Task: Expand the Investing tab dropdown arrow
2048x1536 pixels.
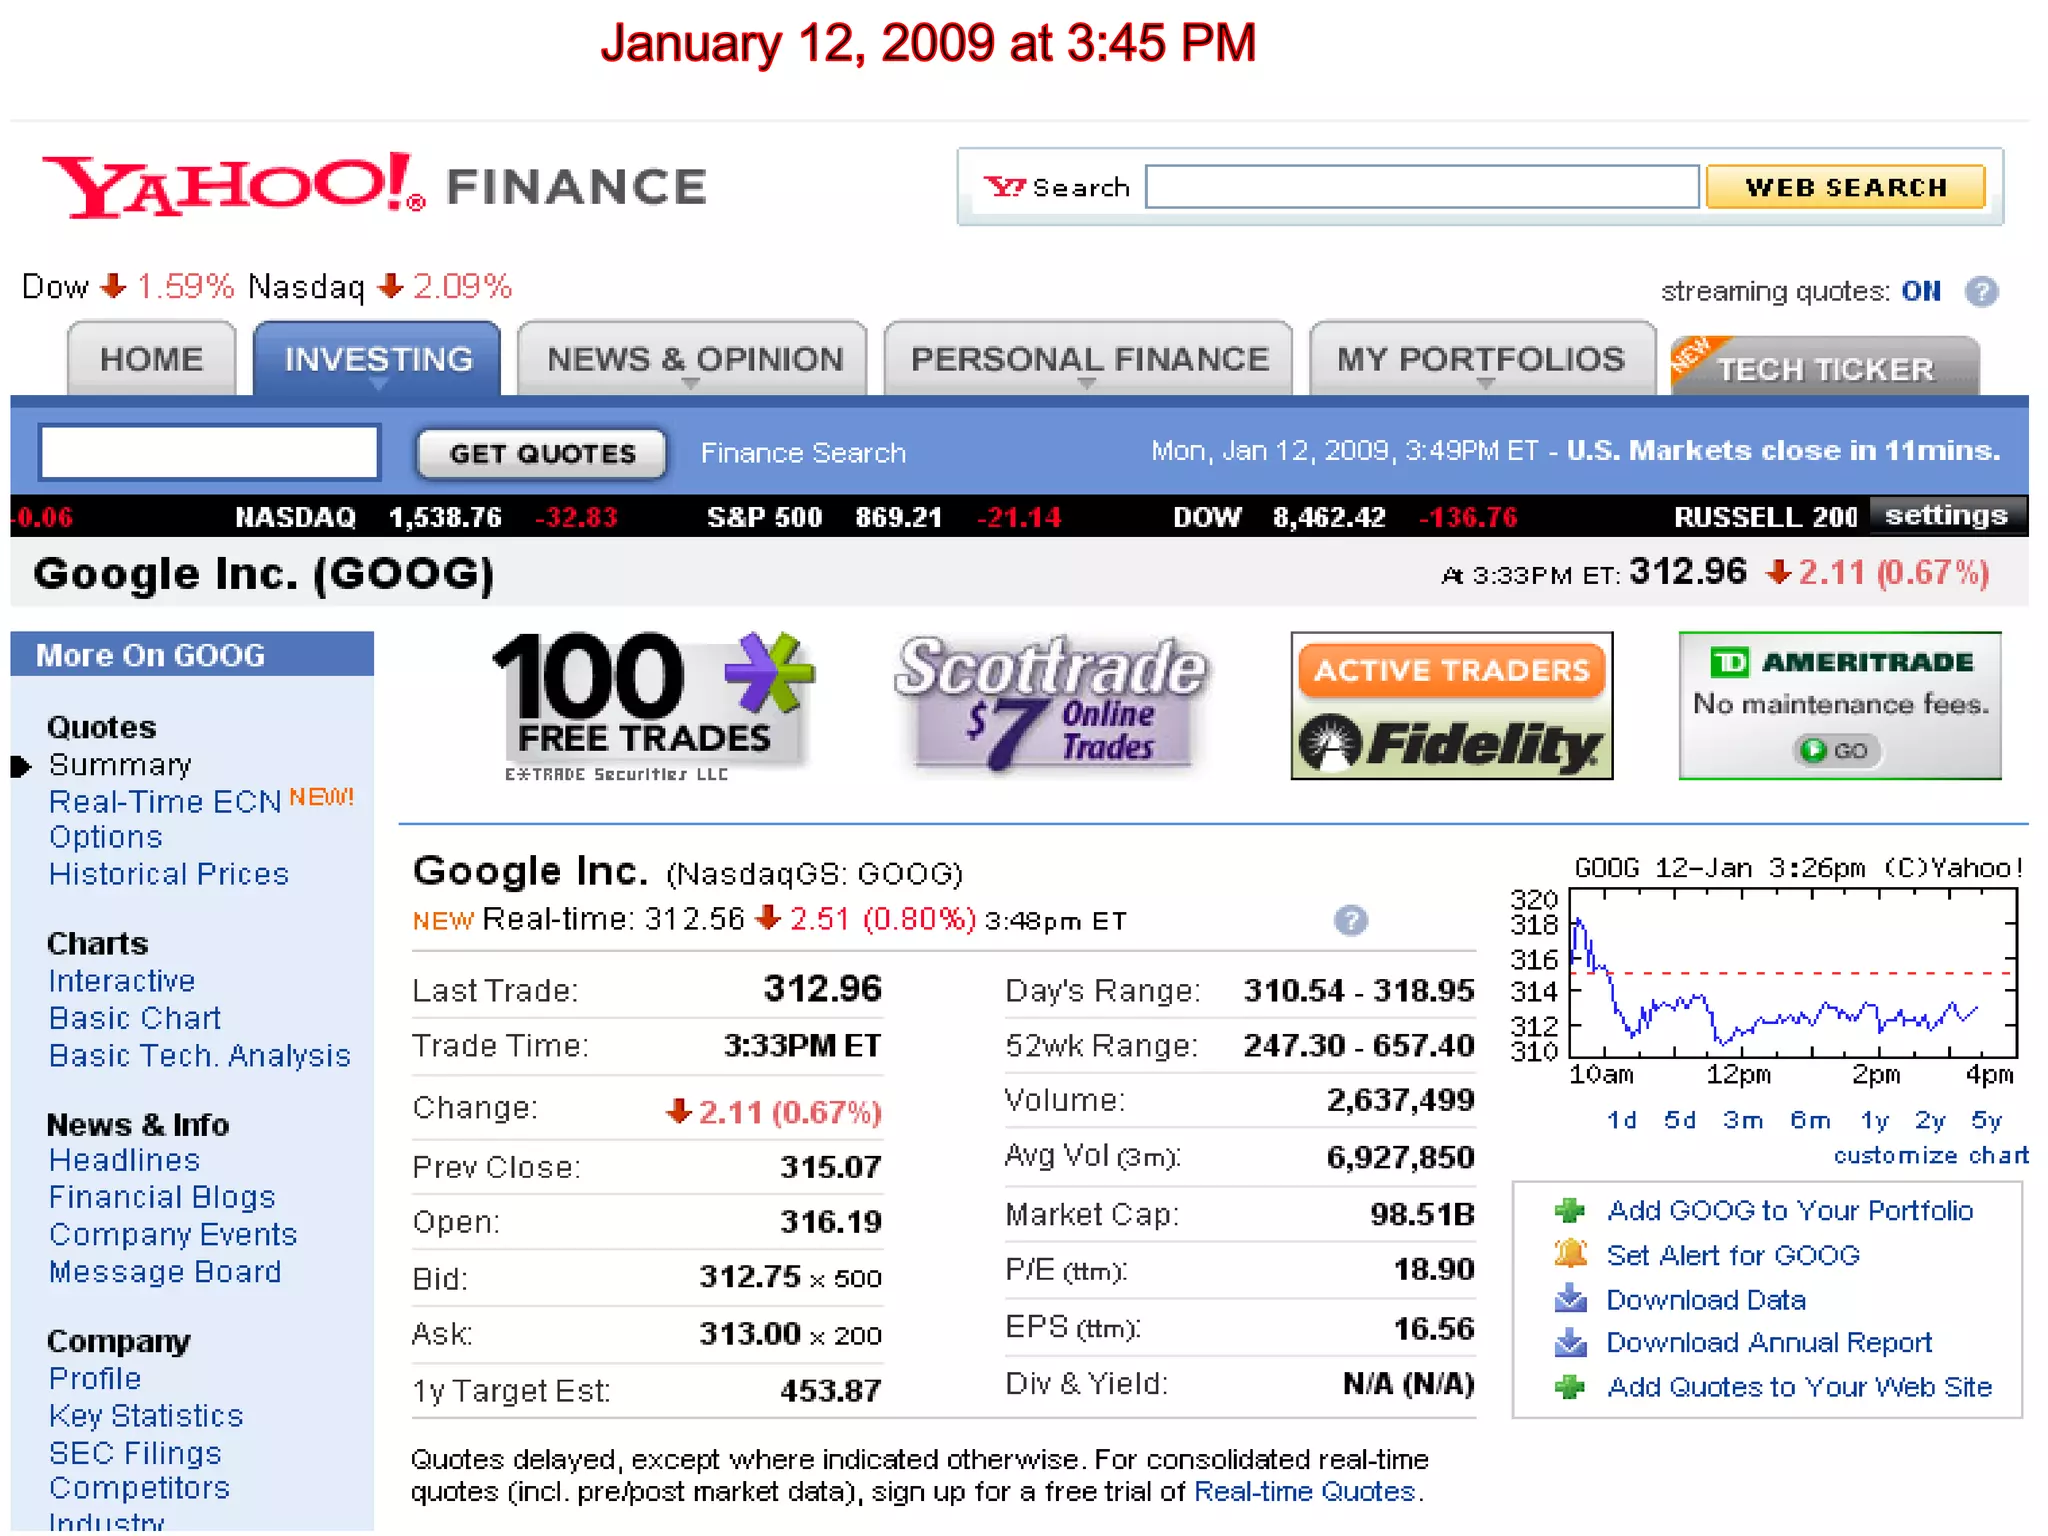Action: tap(378, 384)
